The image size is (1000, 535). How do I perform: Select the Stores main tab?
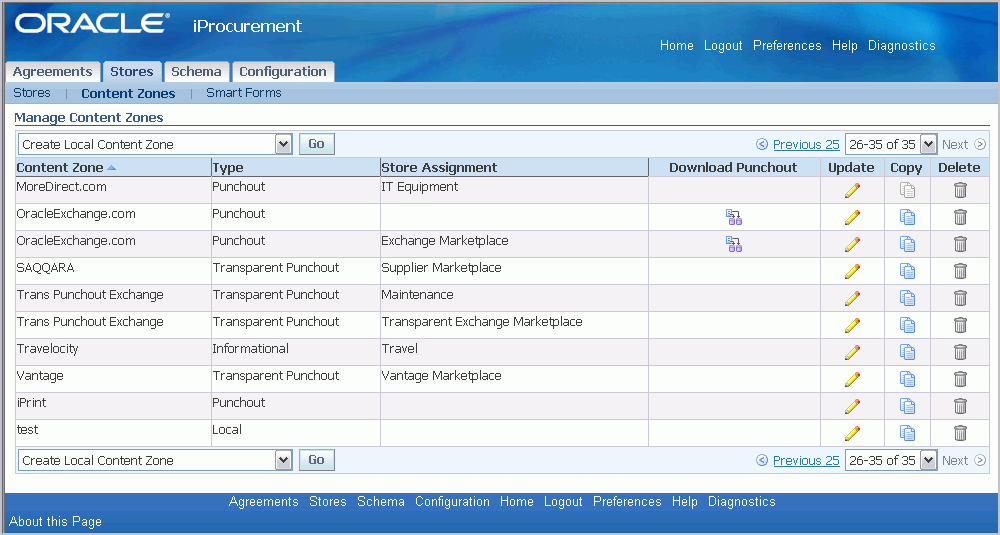pos(131,71)
